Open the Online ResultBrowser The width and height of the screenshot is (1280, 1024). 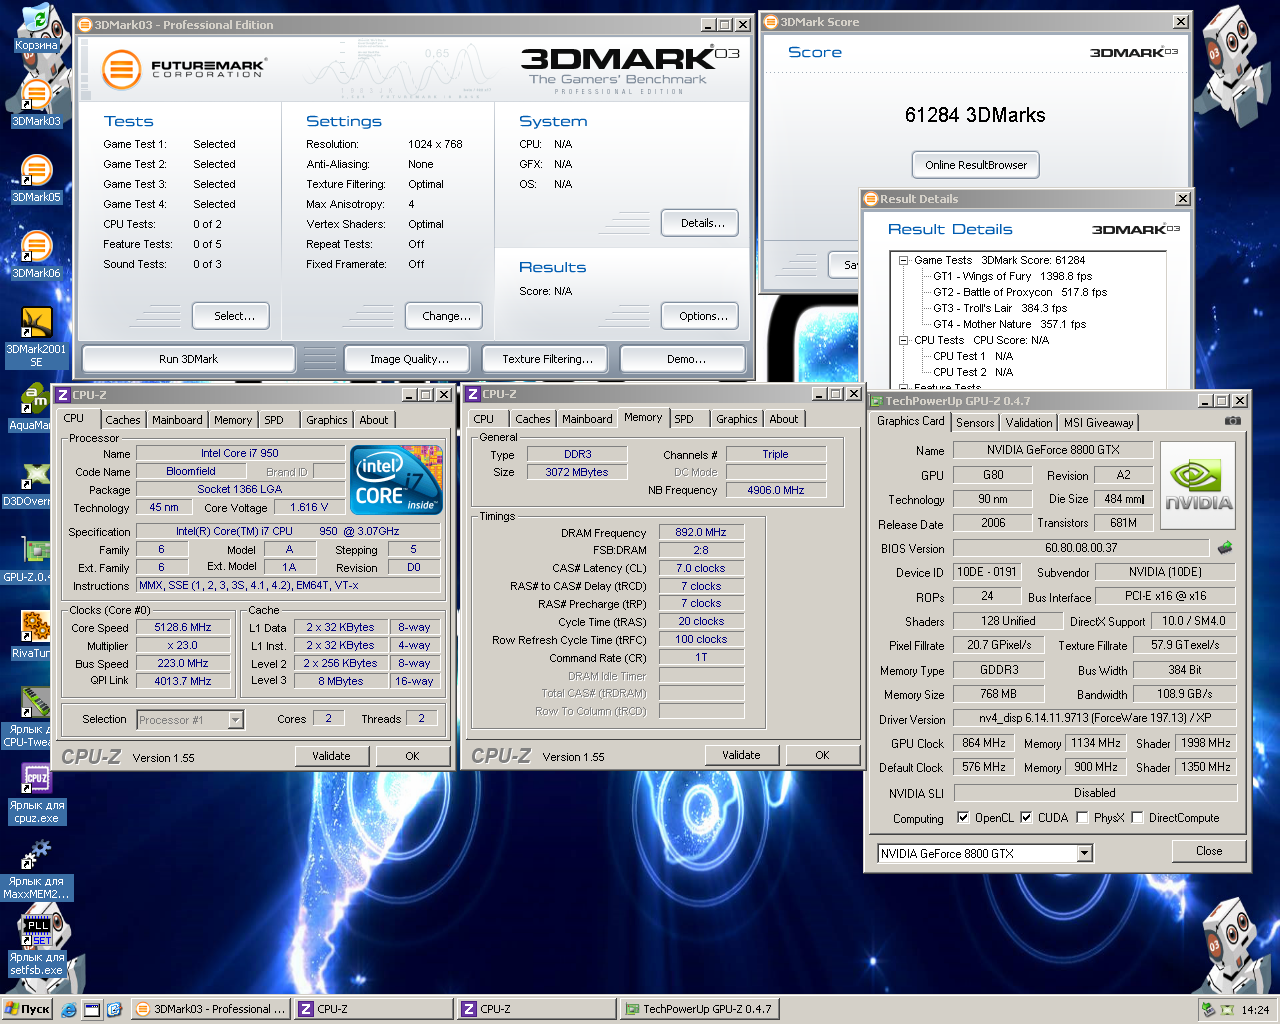976,165
